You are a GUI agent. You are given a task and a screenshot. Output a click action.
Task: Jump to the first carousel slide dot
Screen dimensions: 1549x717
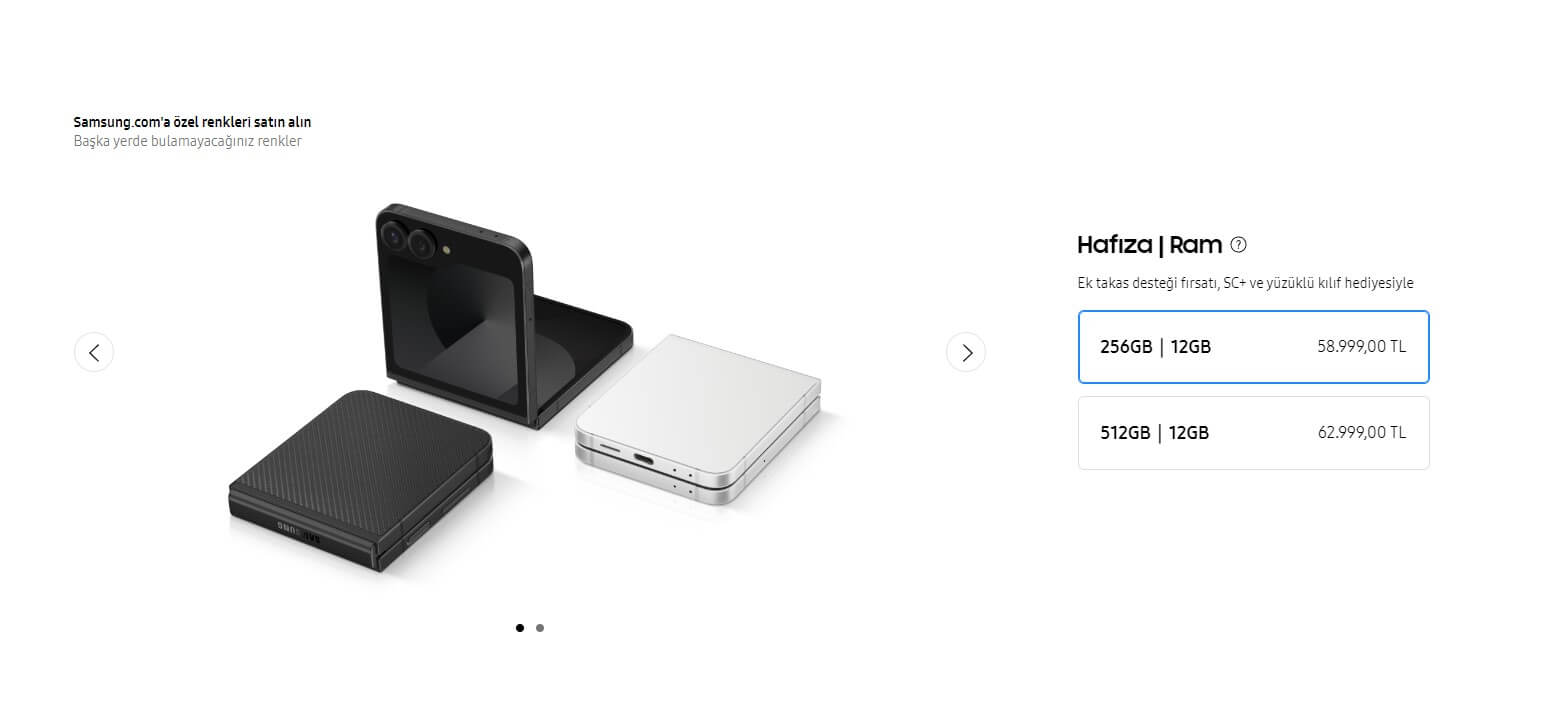point(520,628)
